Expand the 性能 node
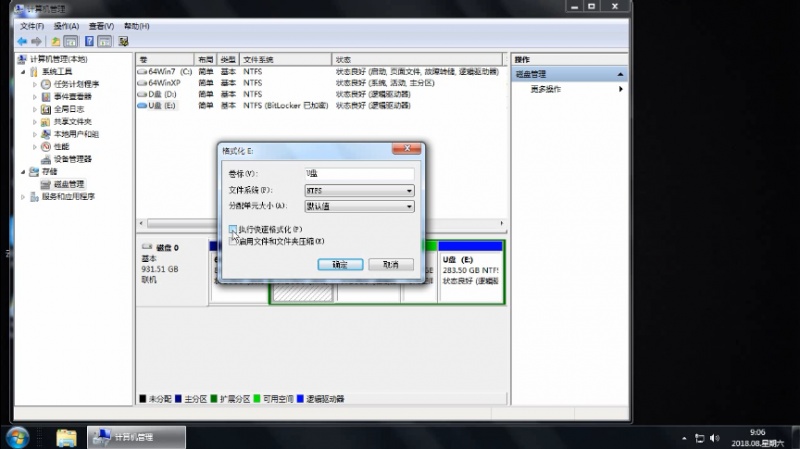 [35, 146]
